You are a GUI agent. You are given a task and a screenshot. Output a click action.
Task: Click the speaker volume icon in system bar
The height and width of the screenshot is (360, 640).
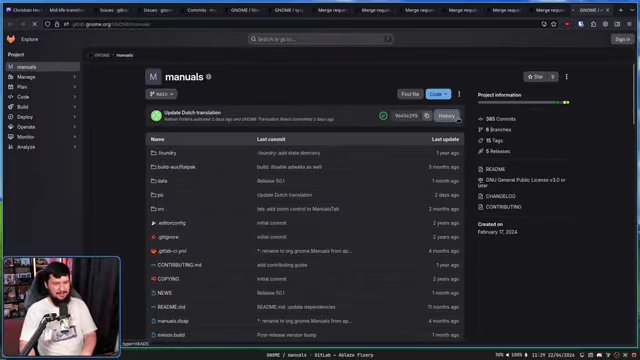507,355
